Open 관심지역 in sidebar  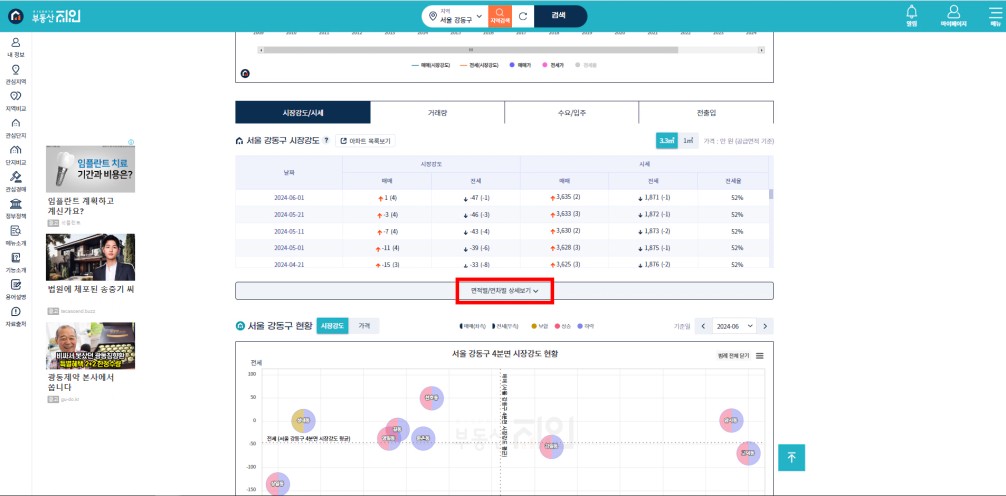[x=15, y=74]
